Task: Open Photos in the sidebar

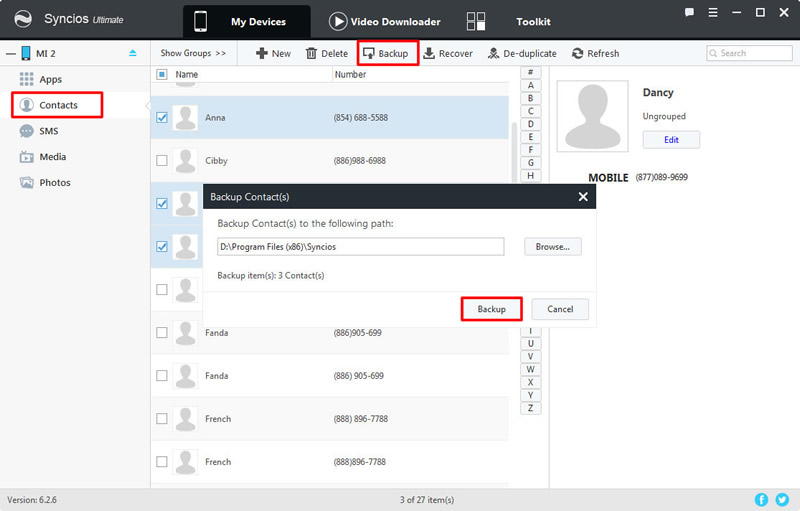Action: (45, 183)
